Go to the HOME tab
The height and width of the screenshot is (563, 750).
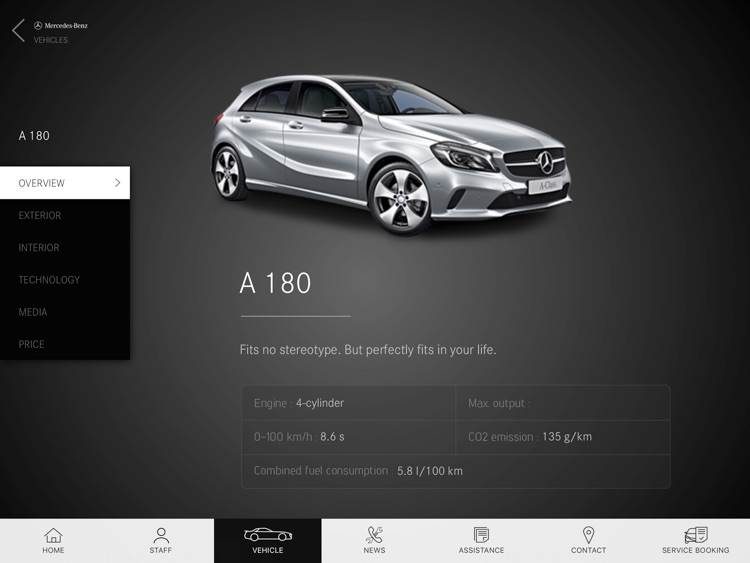coord(53,541)
